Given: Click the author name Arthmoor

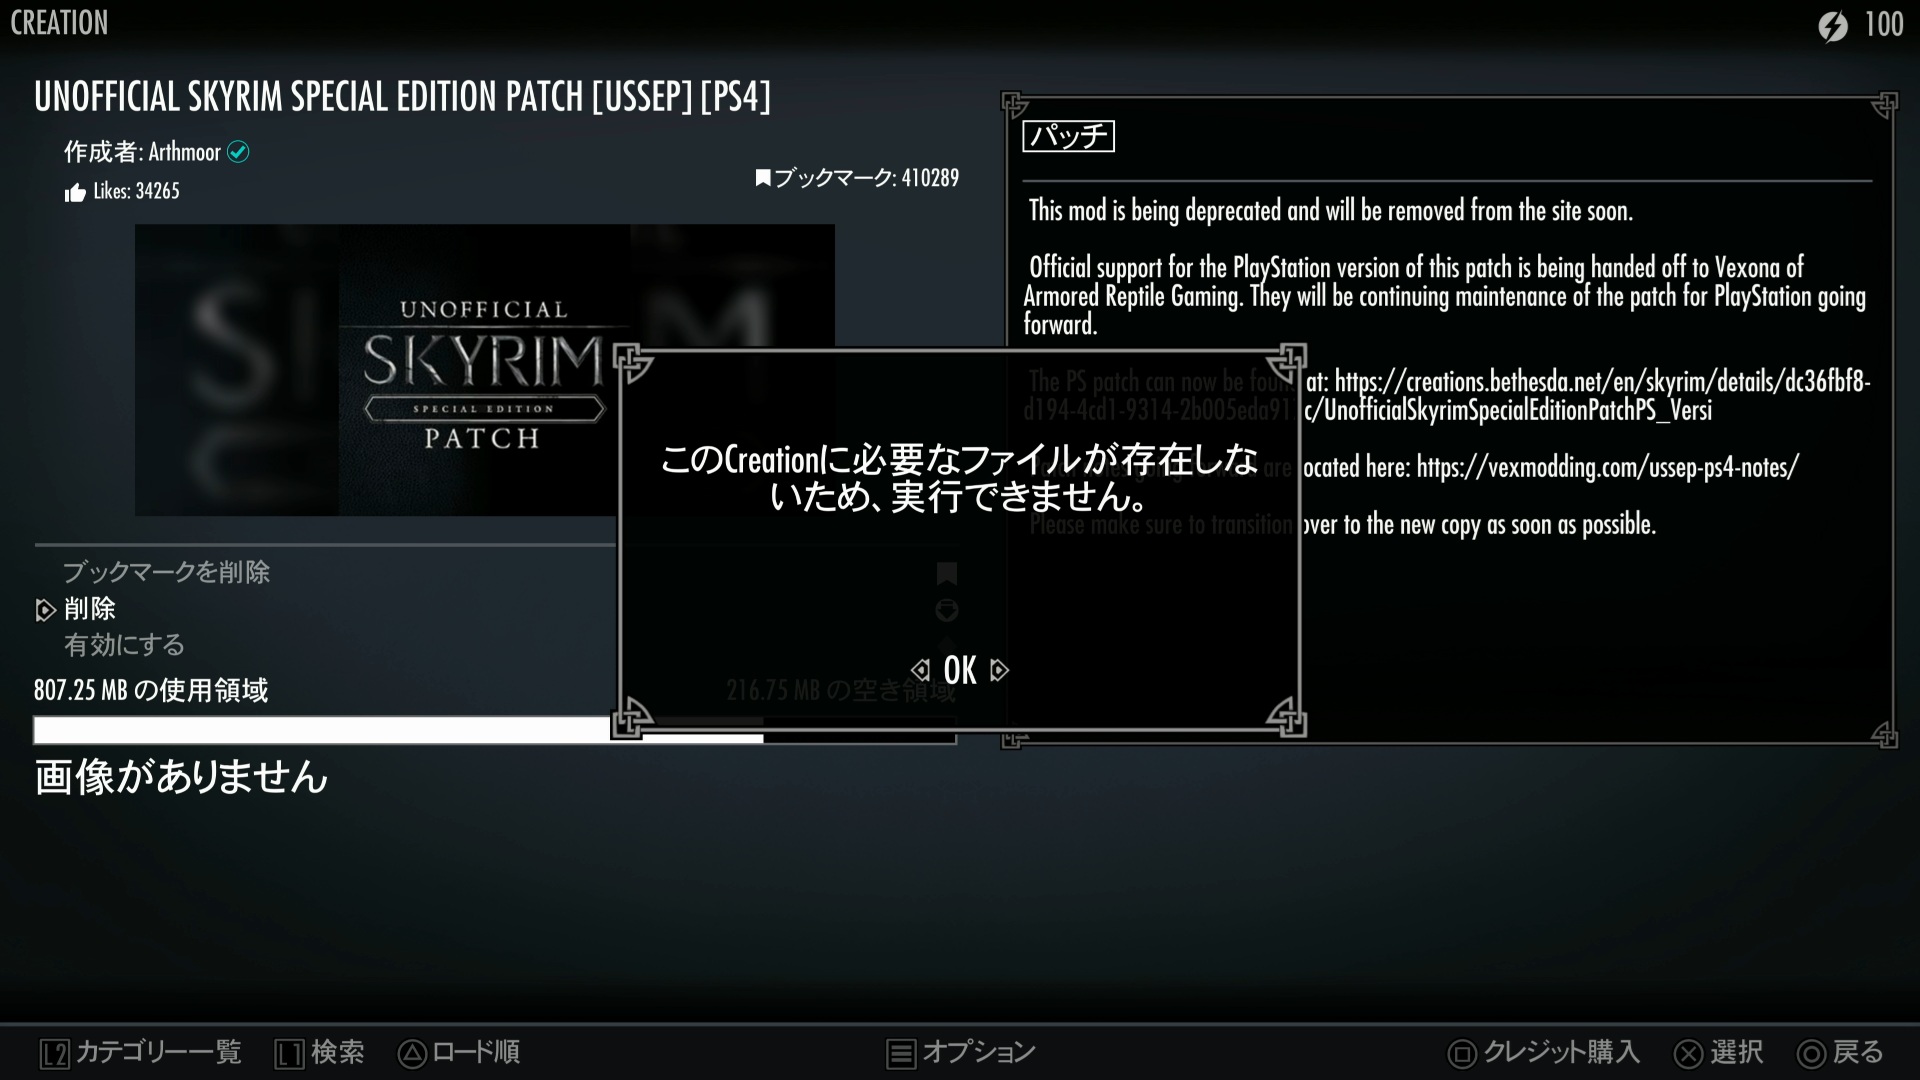Looking at the screenshot, I should [x=185, y=152].
